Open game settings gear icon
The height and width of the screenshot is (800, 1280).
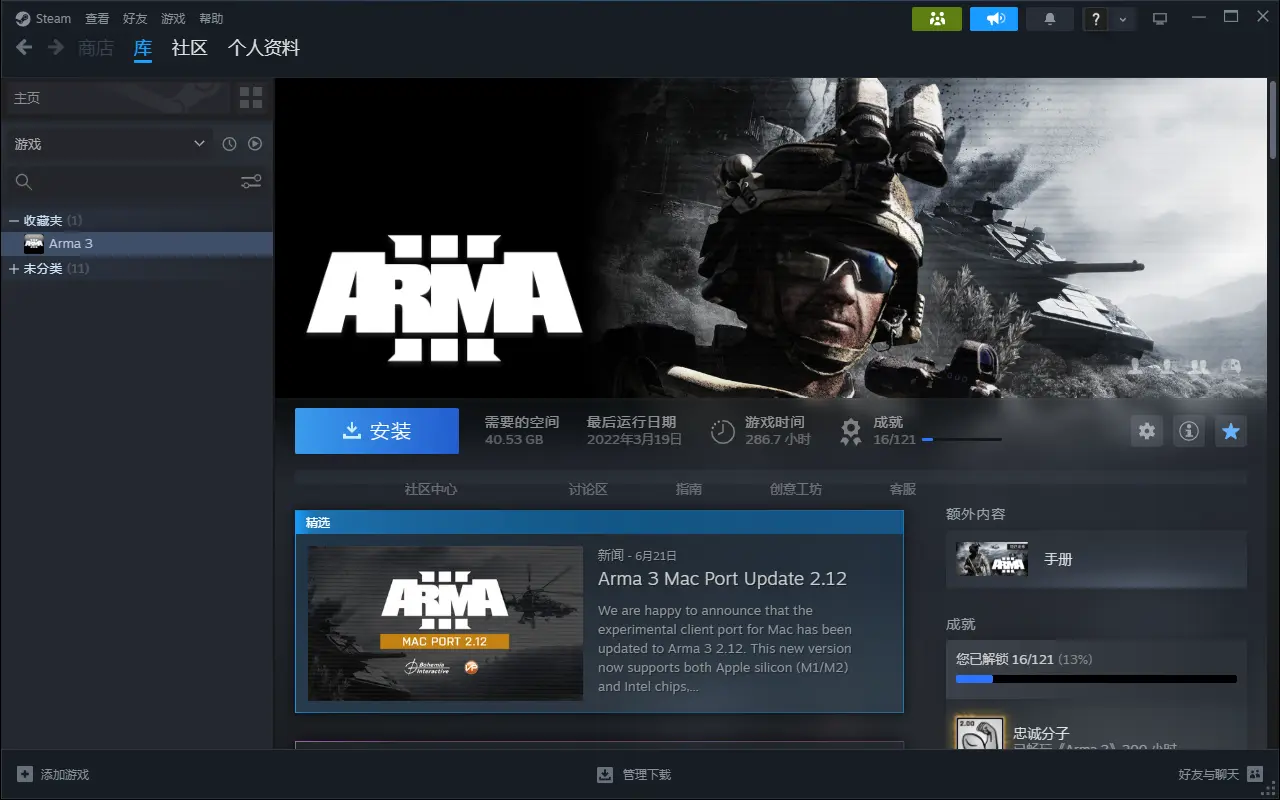1147,431
